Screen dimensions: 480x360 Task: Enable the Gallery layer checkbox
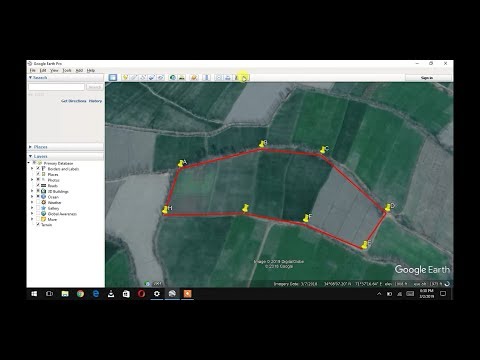coord(38,208)
